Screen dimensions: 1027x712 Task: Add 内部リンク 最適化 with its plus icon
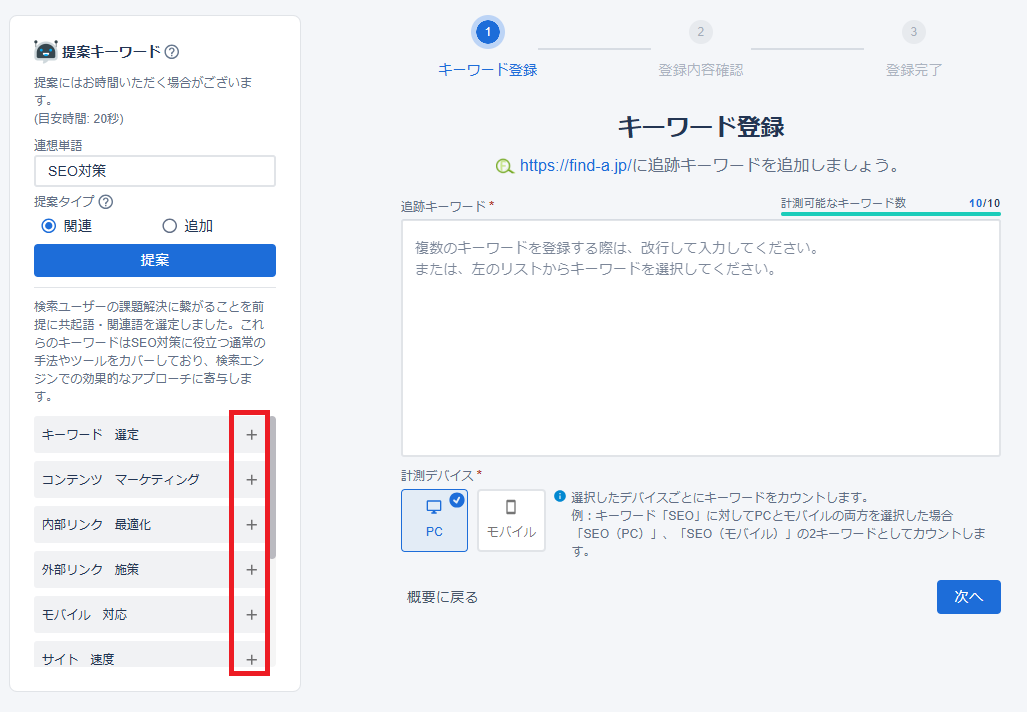tap(252, 525)
